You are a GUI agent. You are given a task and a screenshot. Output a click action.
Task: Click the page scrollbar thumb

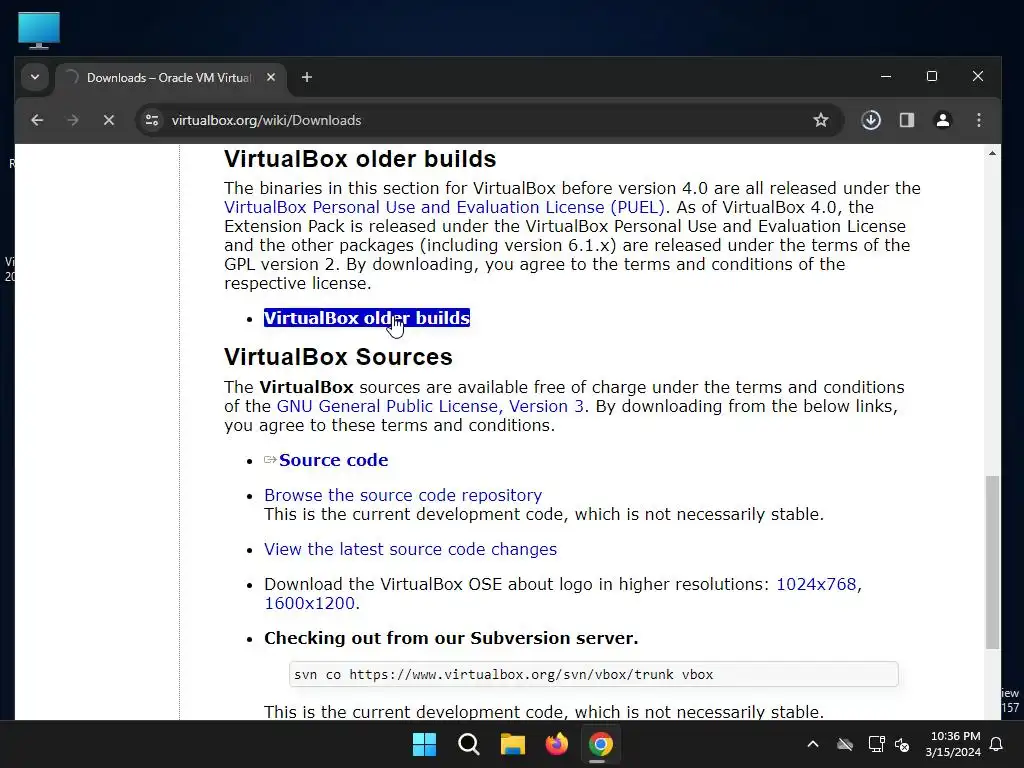tap(993, 562)
